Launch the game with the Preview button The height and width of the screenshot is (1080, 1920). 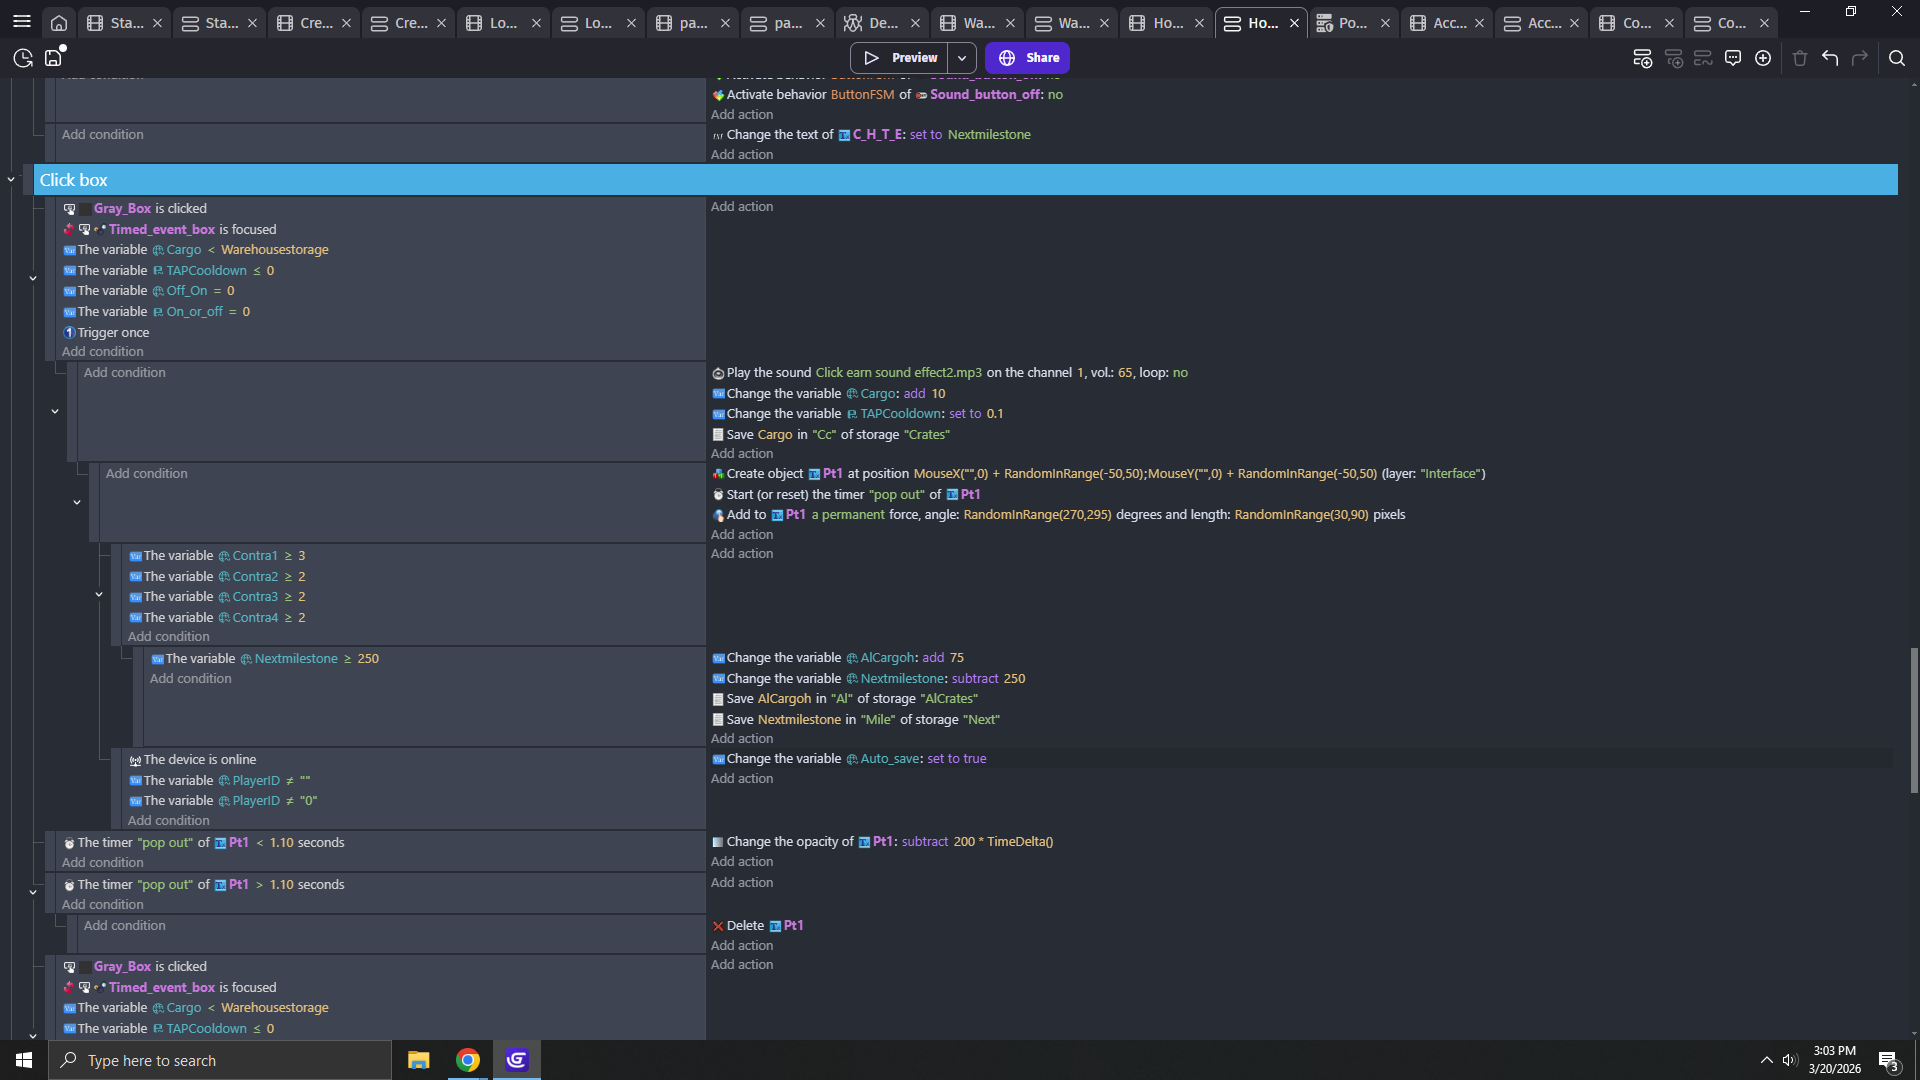[x=900, y=58]
